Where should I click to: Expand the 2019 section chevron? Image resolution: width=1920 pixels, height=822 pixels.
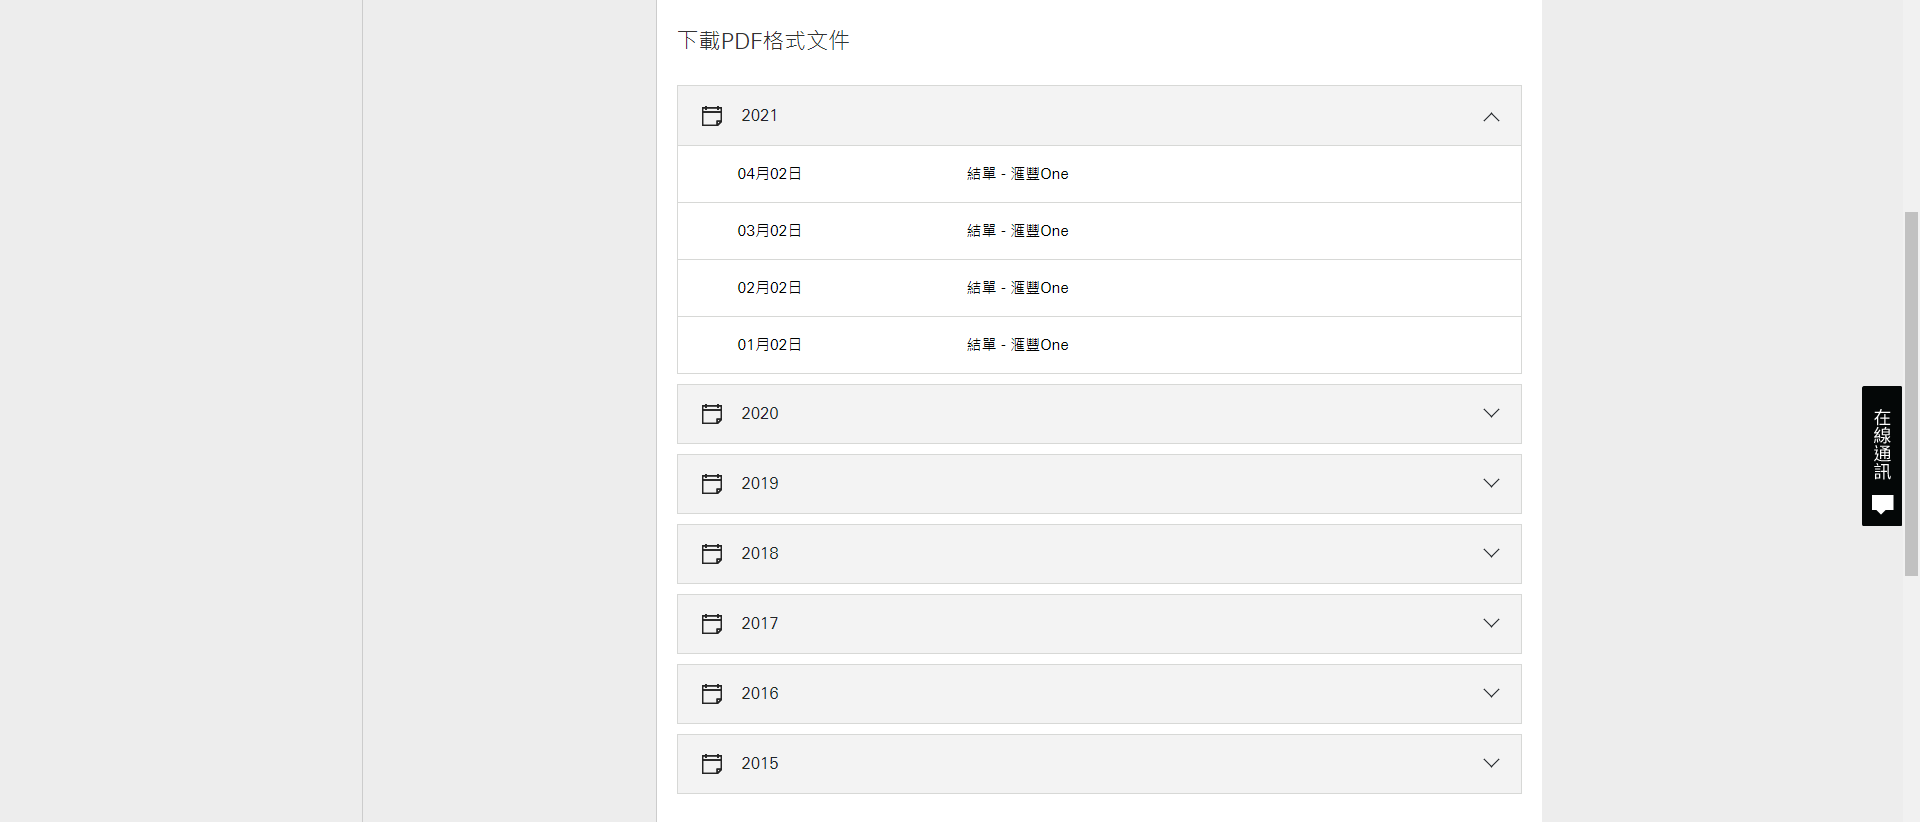[x=1491, y=483]
